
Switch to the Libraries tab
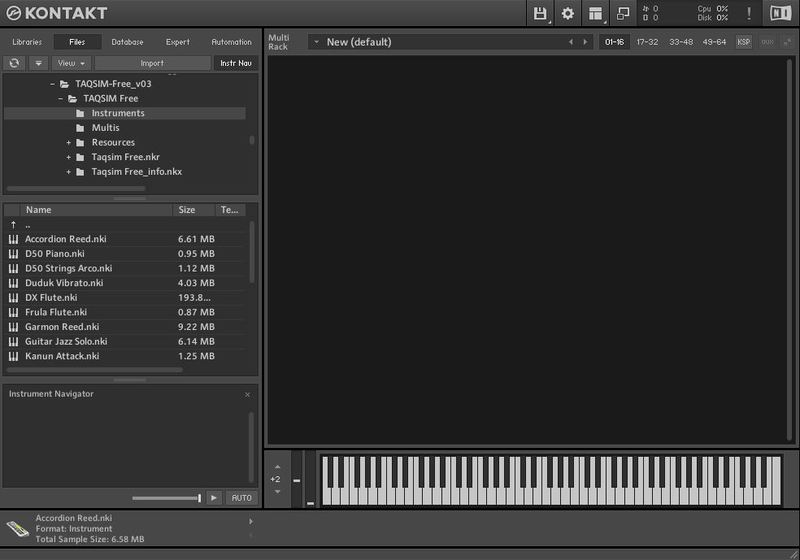click(x=27, y=42)
